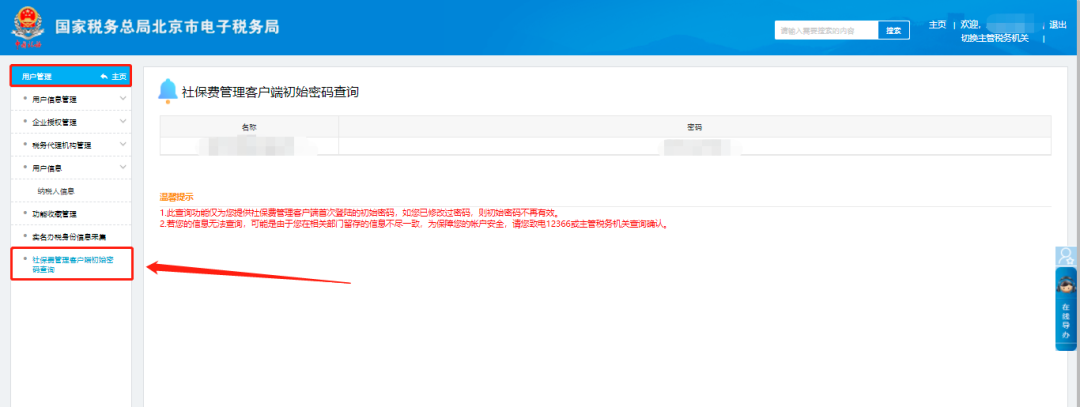Screen dimensions: 1080x407
Task: Click the user star icon on right edge
Action: click(x=1066, y=256)
